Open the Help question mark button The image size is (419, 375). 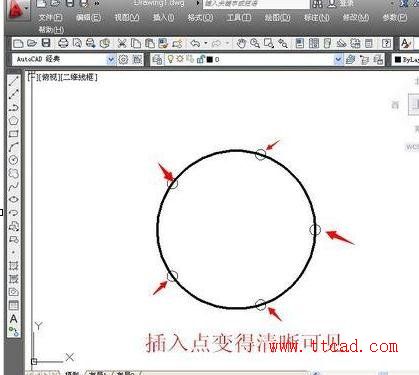coord(386,43)
